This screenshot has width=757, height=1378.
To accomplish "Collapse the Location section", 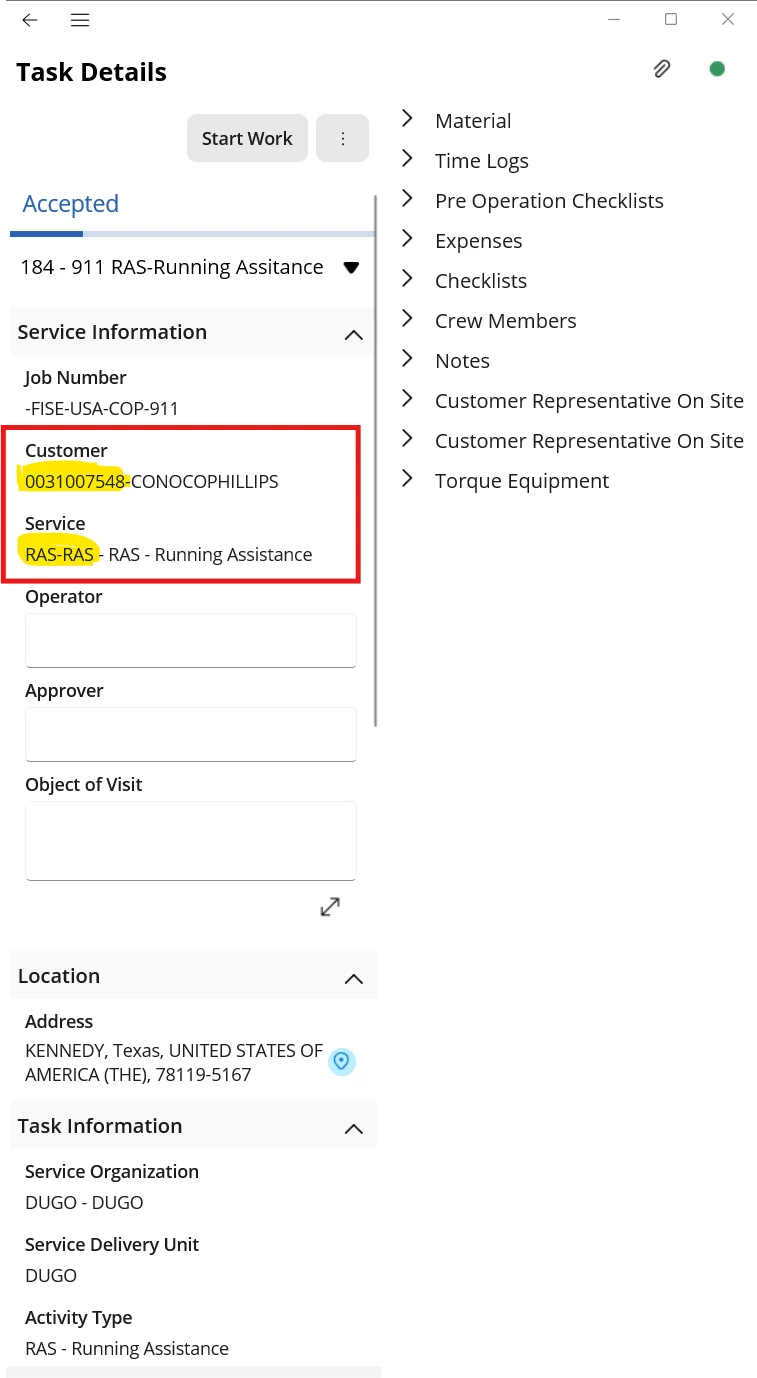I will click(x=353, y=978).
